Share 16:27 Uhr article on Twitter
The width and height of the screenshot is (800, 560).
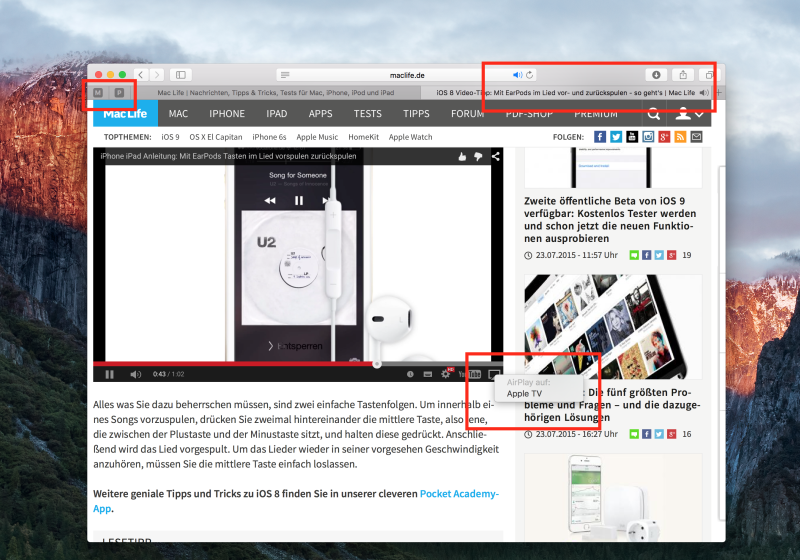[x=659, y=434]
